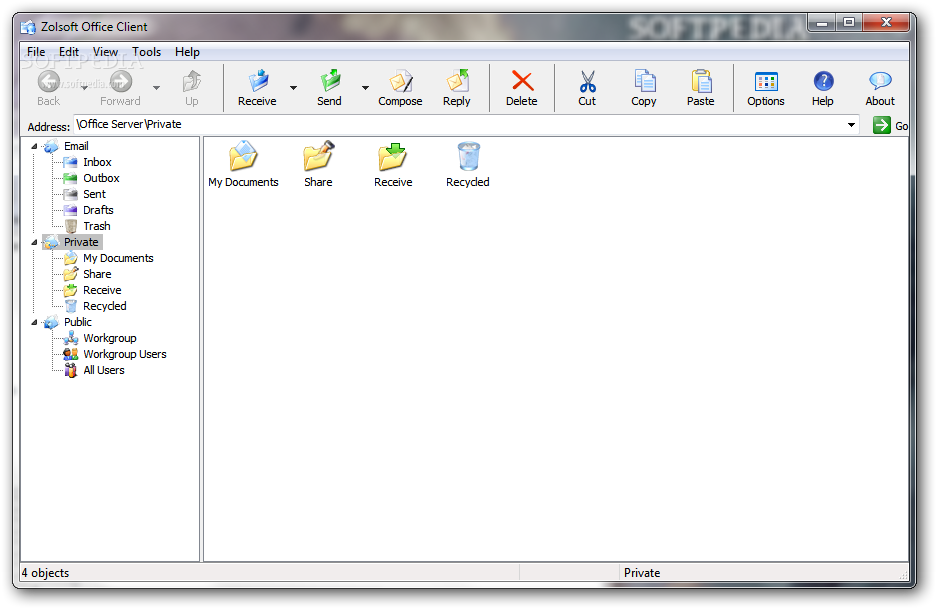
Task: Select the Private root node
Action: [x=81, y=242]
